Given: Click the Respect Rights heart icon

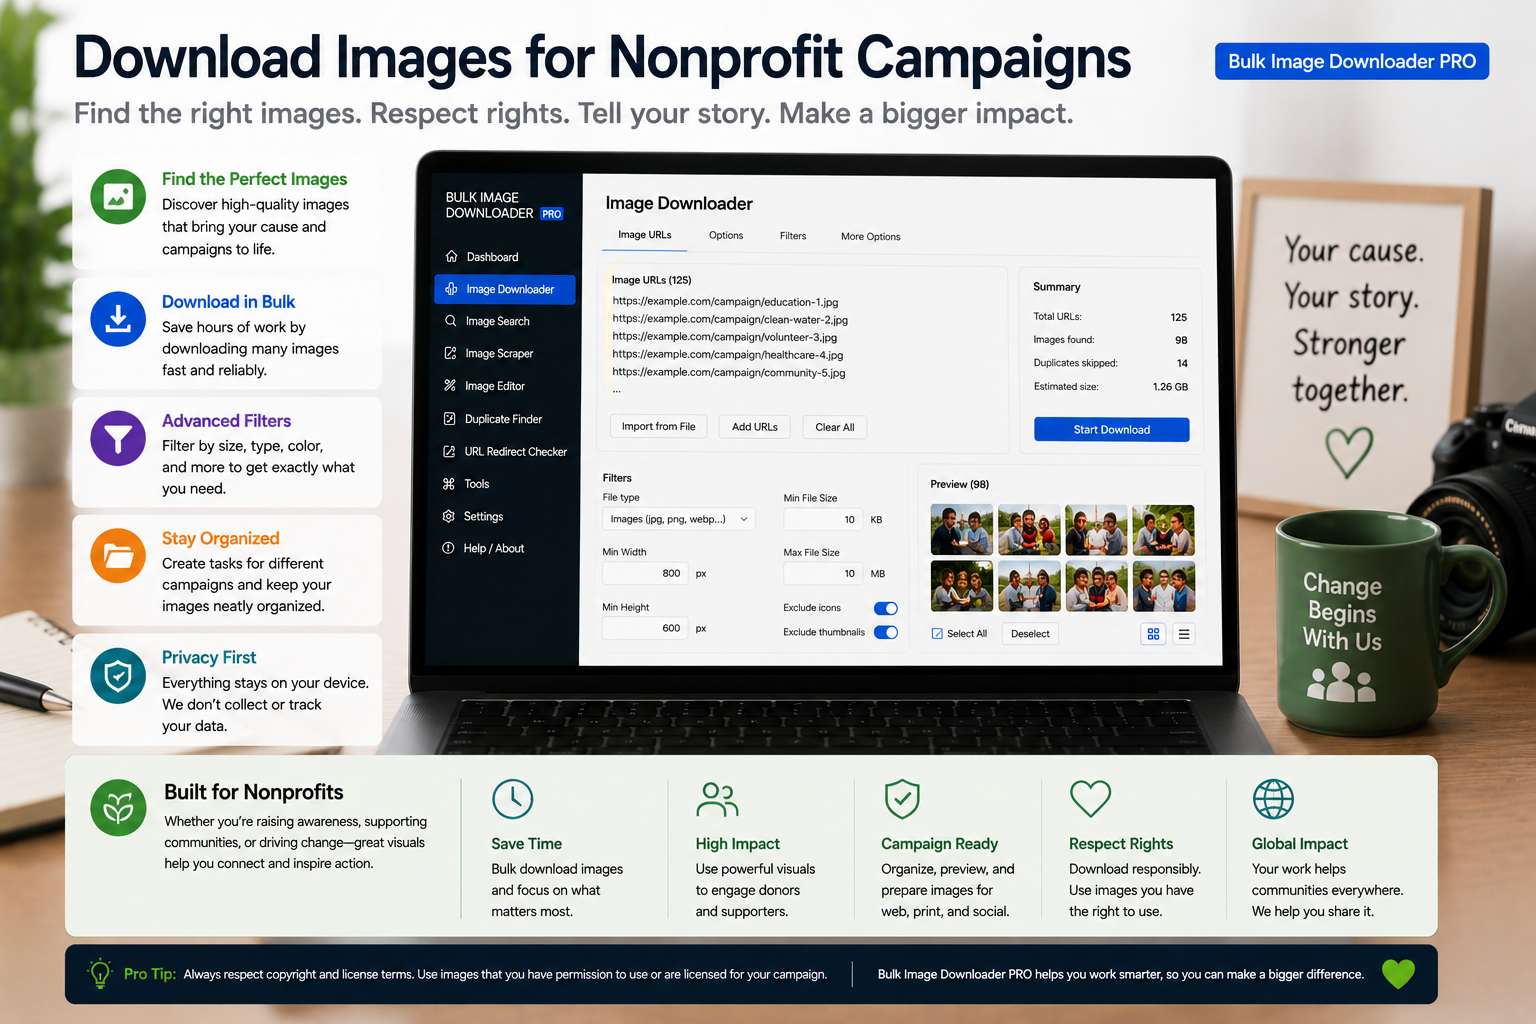Looking at the screenshot, I should [1090, 798].
